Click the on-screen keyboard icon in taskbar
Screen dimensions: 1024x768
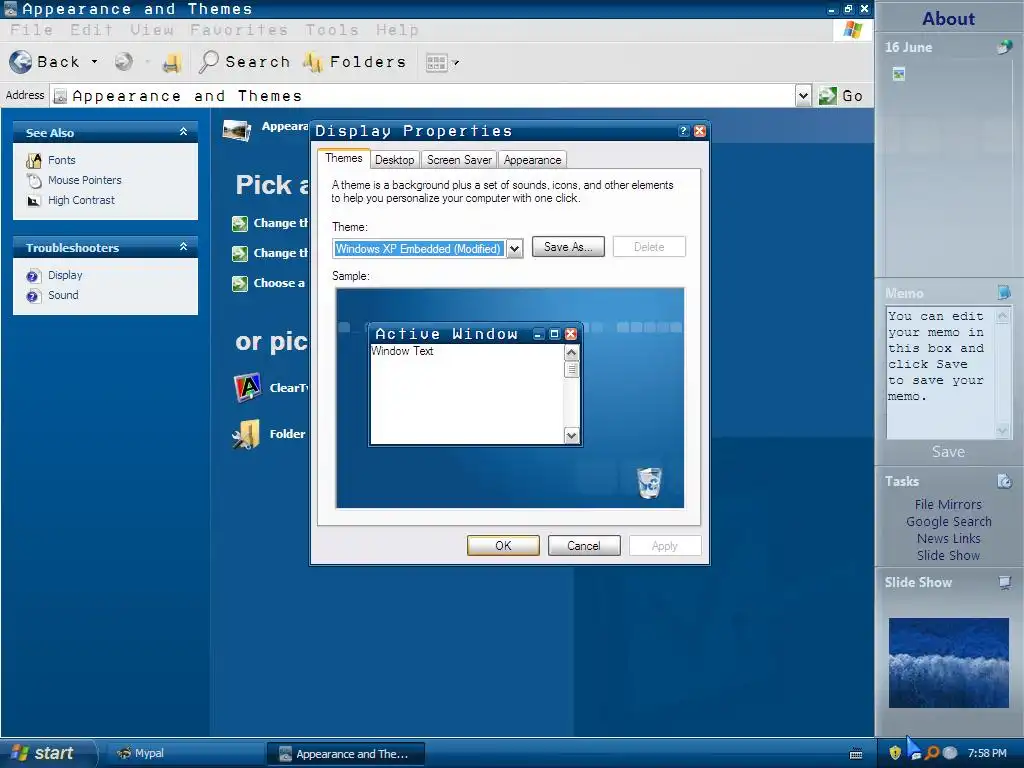tap(856, 754)
